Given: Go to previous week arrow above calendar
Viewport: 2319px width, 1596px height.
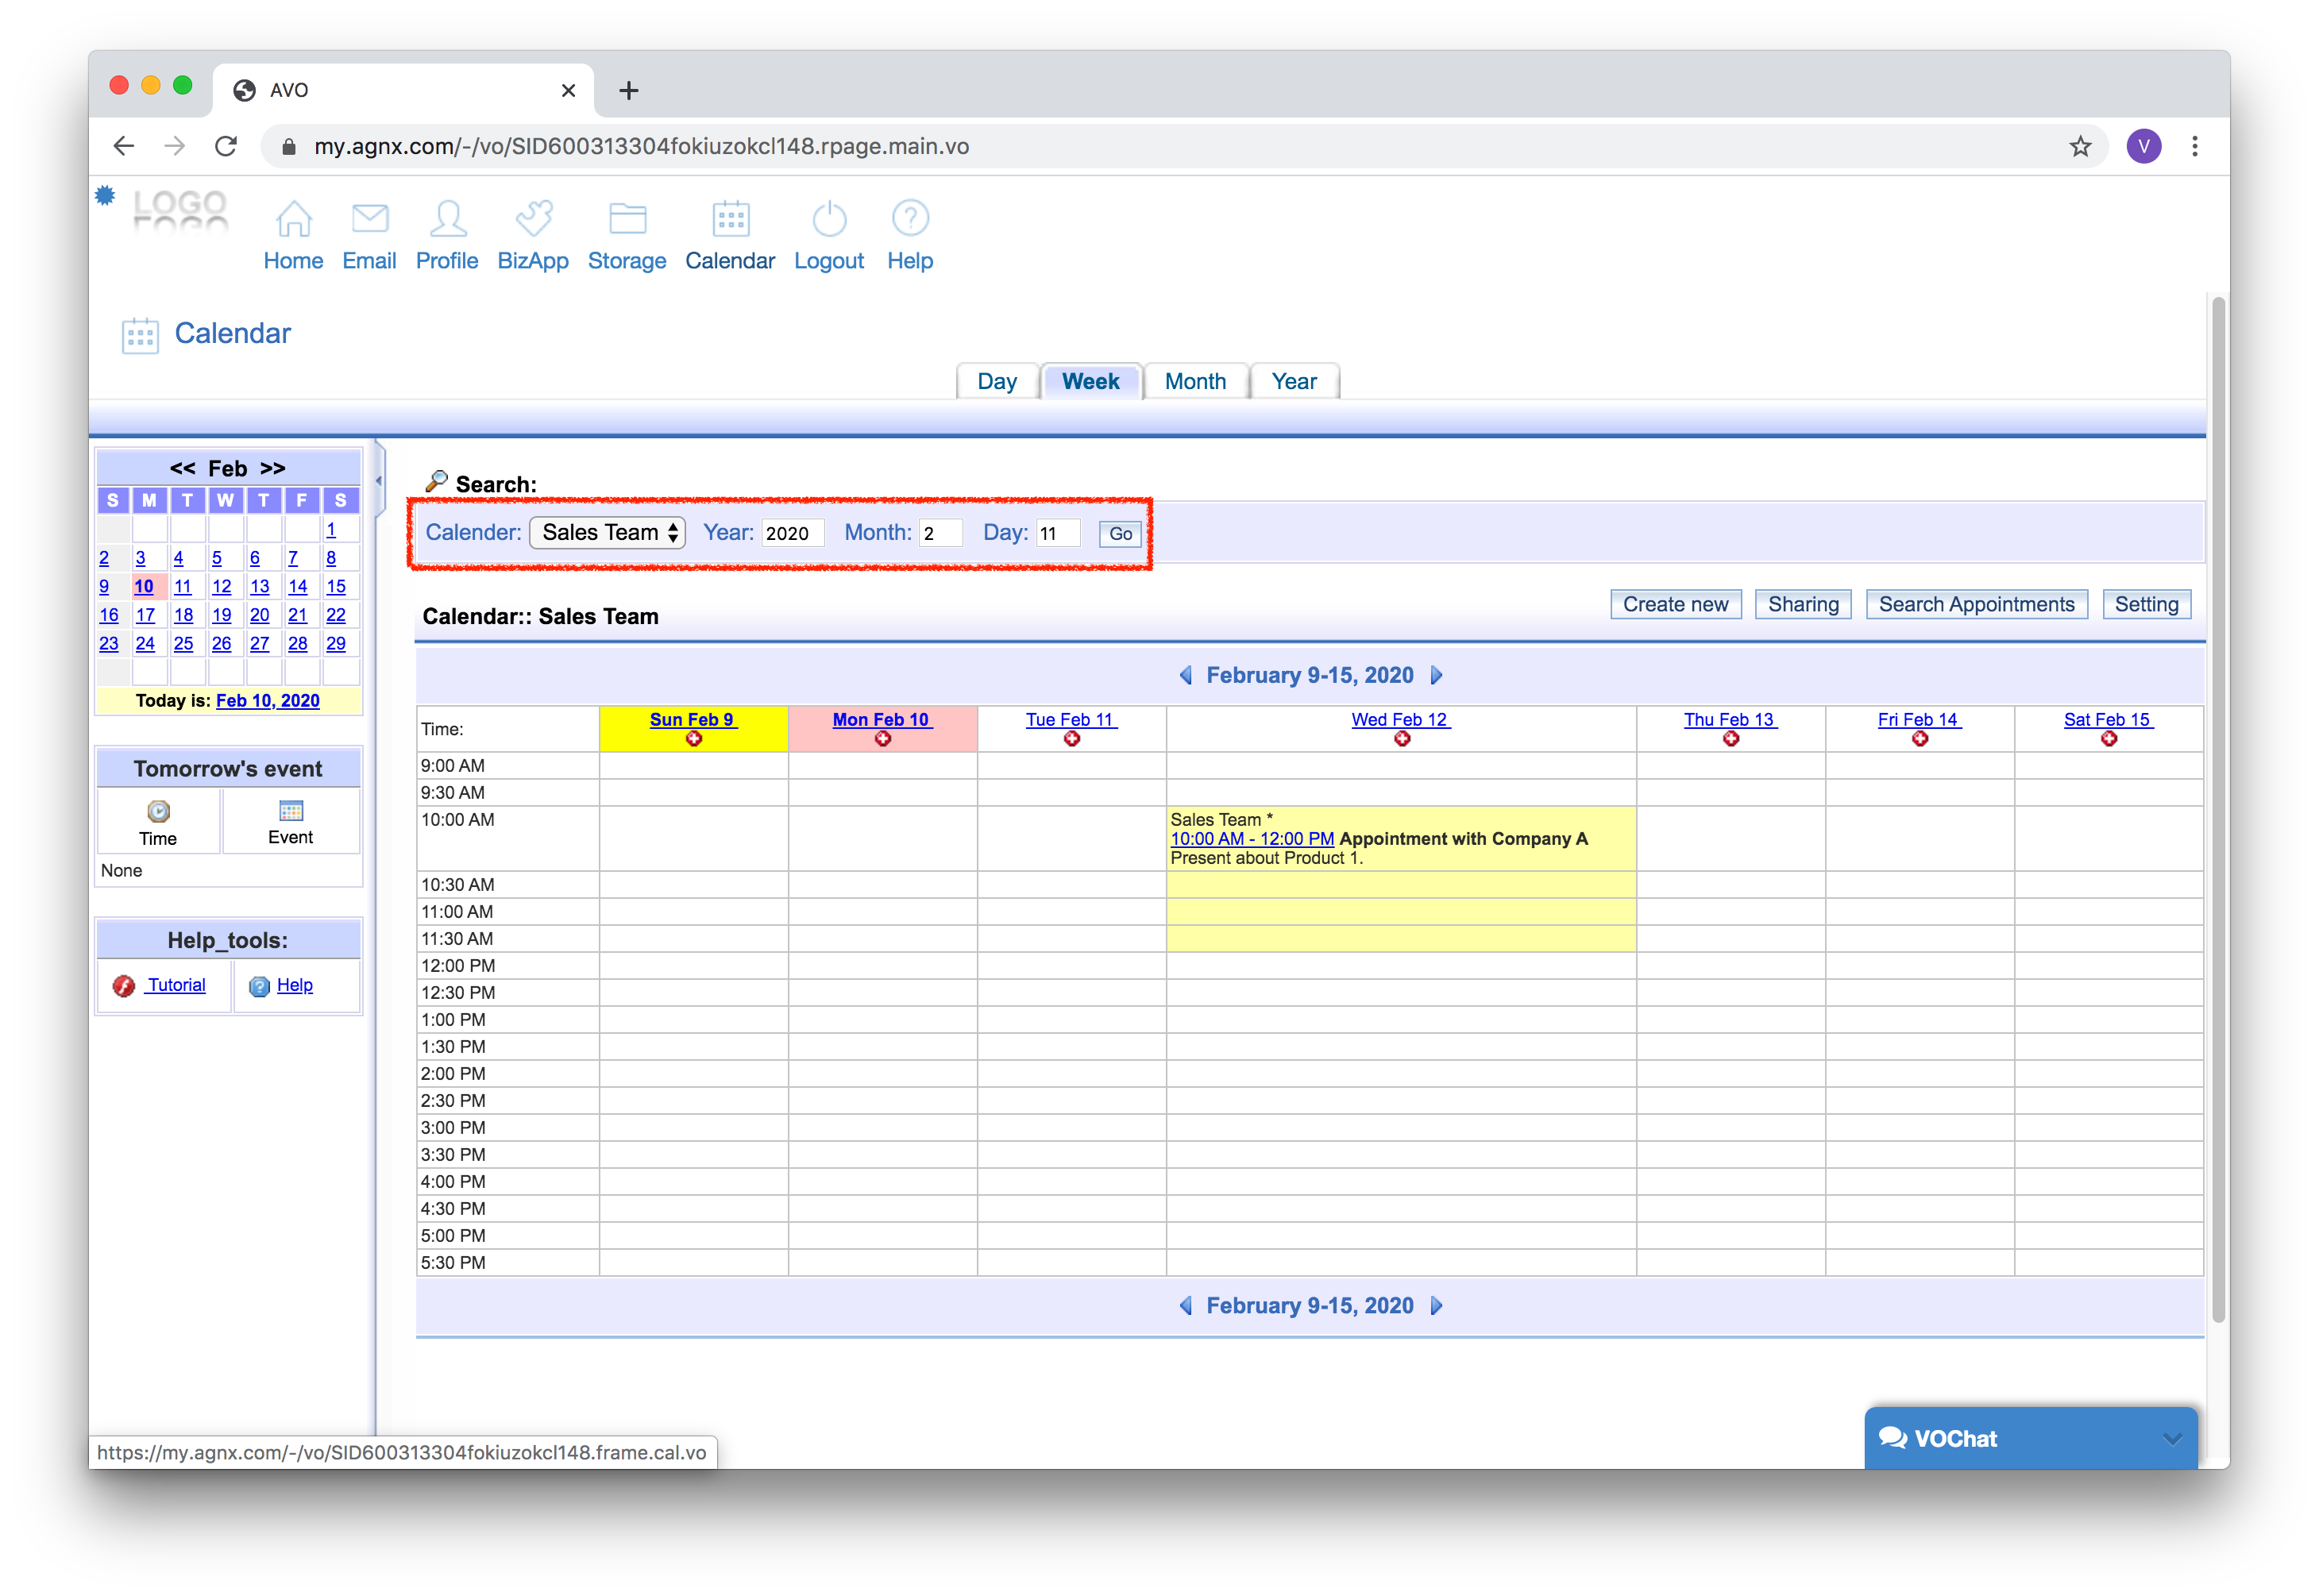Looking at the screenshot, I should click(1186, 676).
